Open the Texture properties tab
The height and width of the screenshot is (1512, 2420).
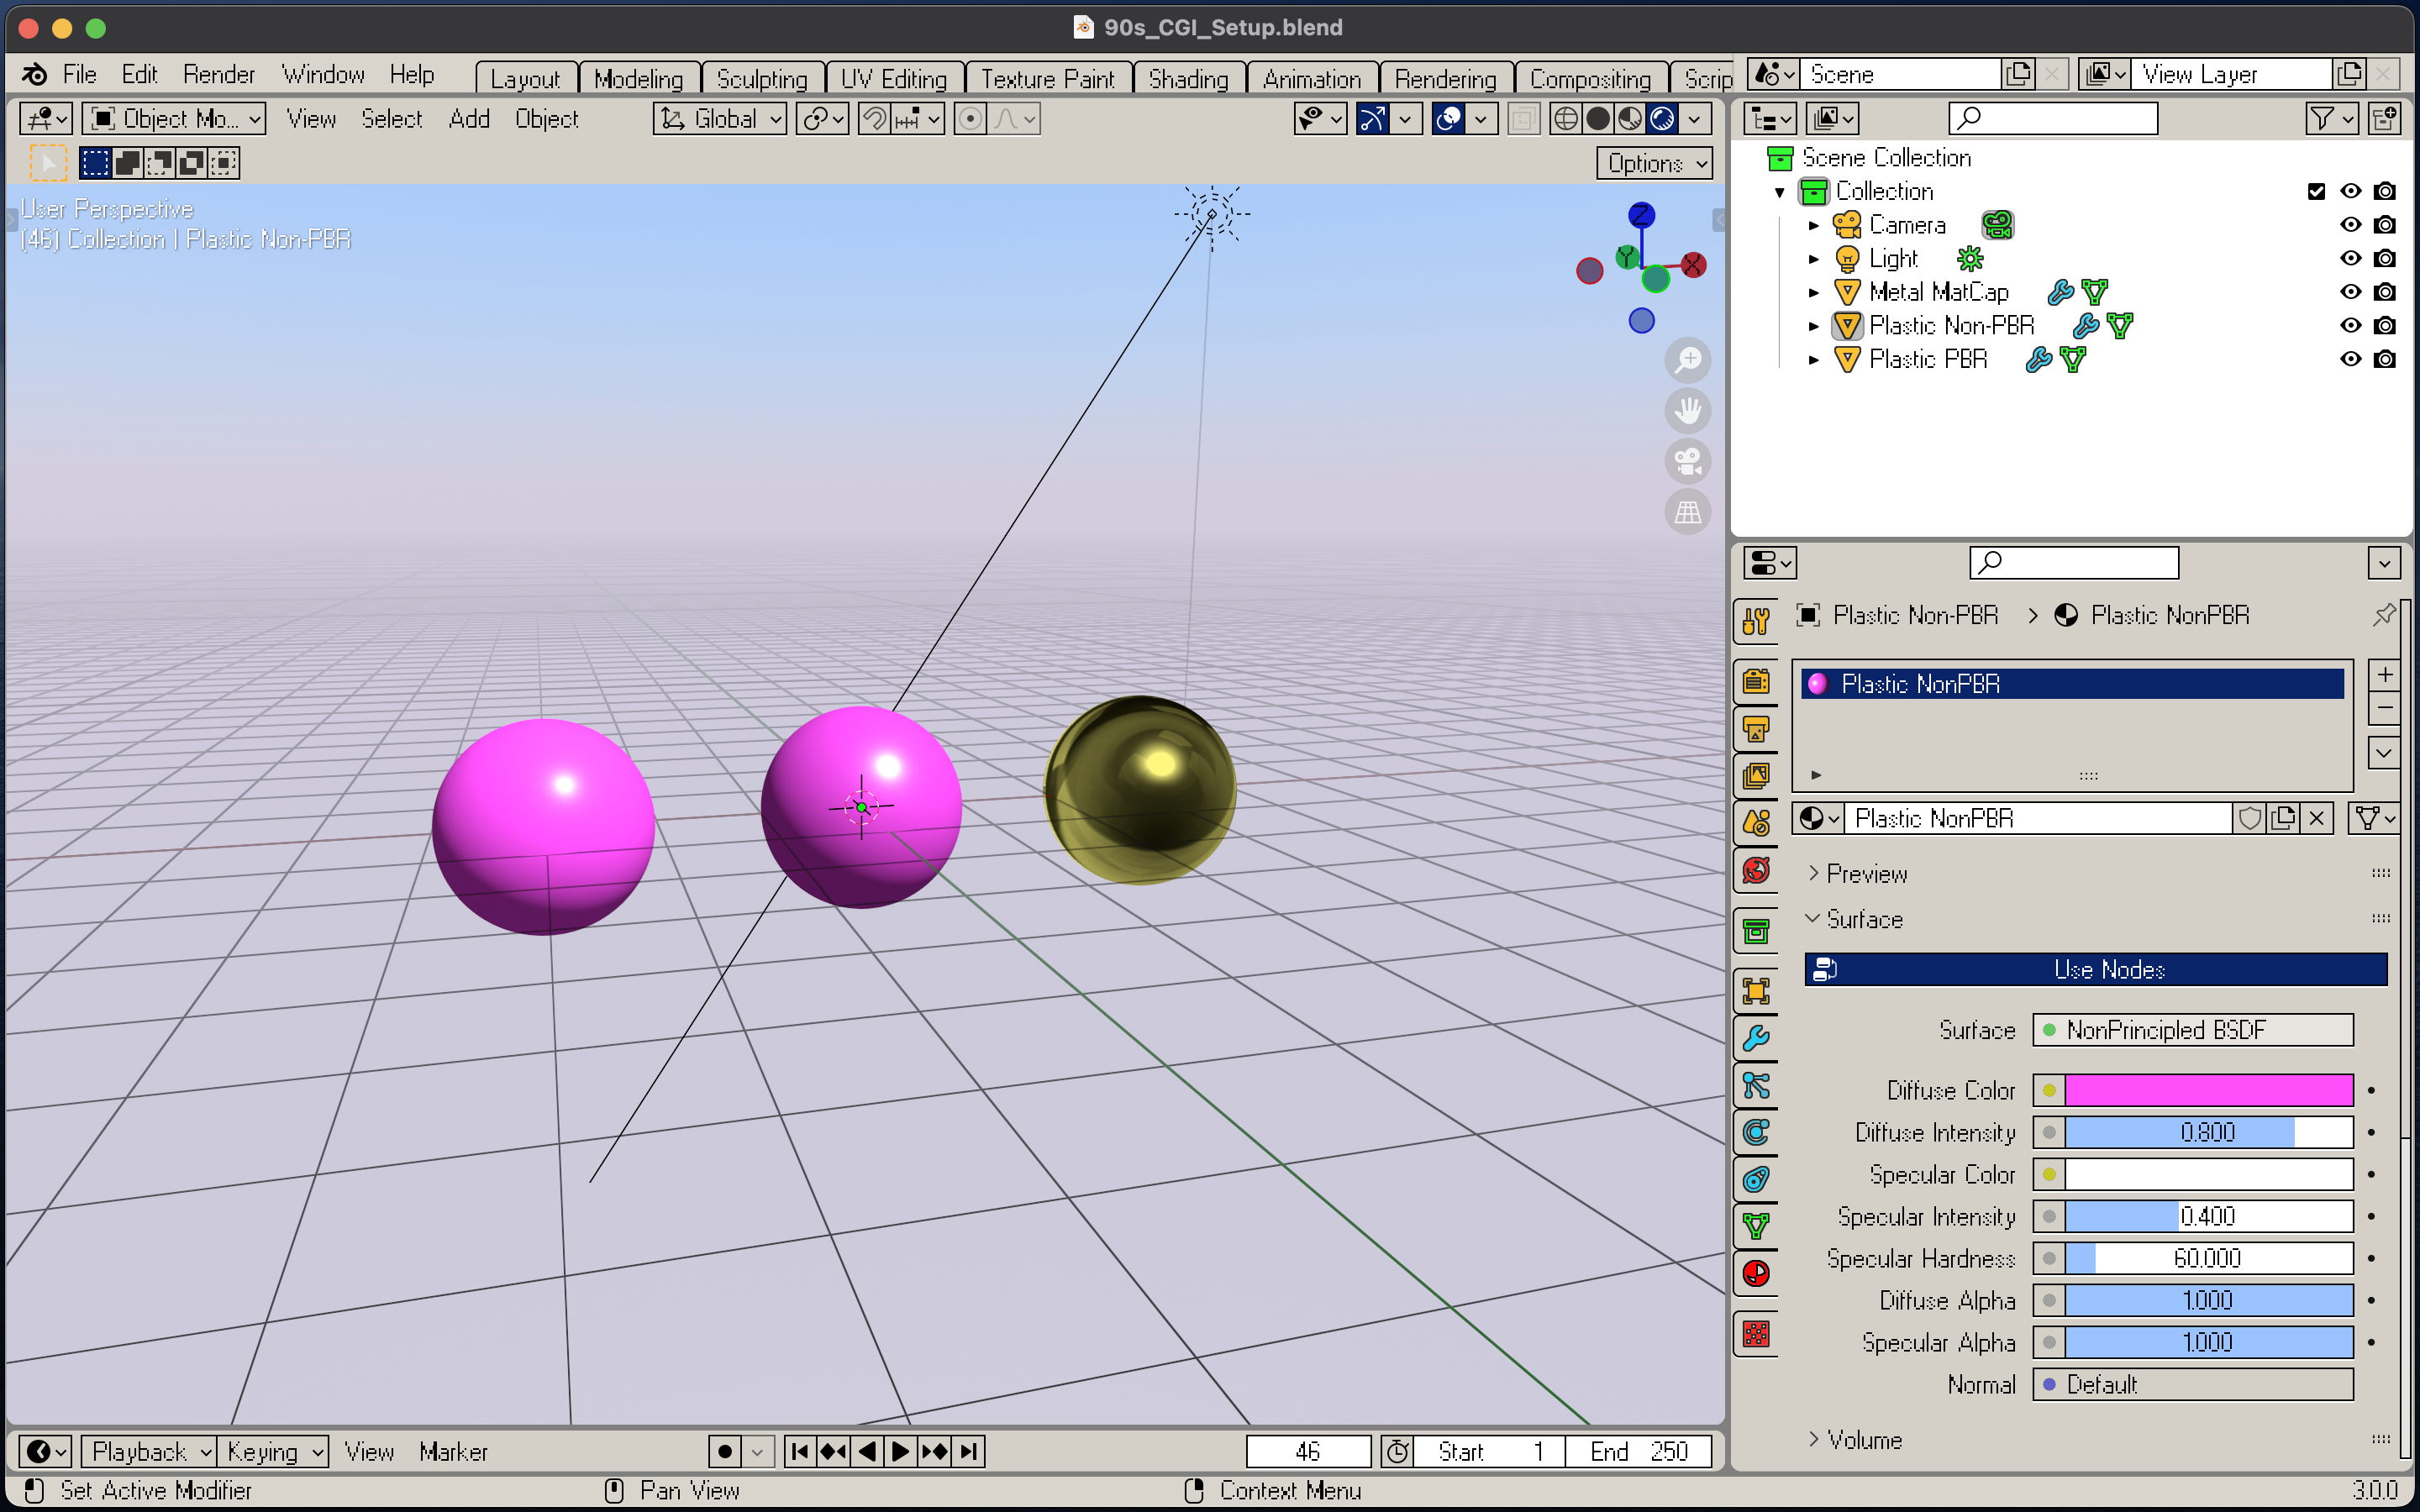click(1756, 1333)
